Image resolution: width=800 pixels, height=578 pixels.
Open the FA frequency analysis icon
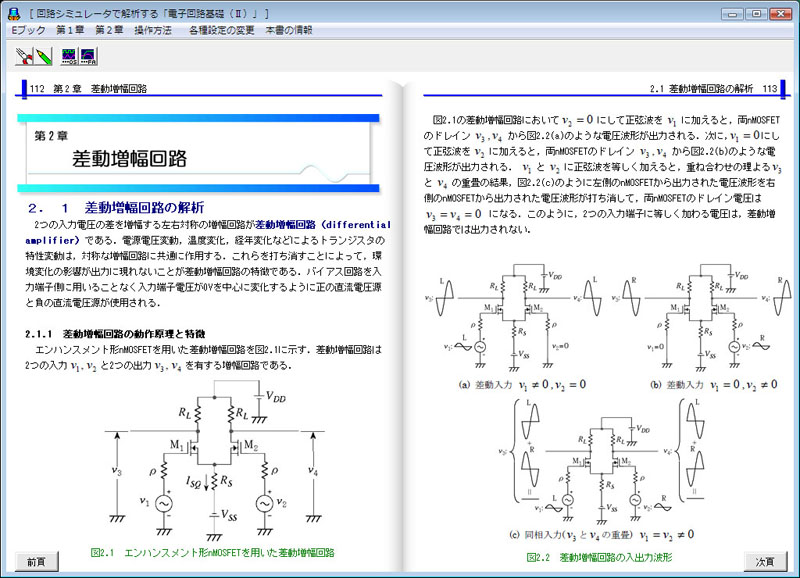coord(88,56)
